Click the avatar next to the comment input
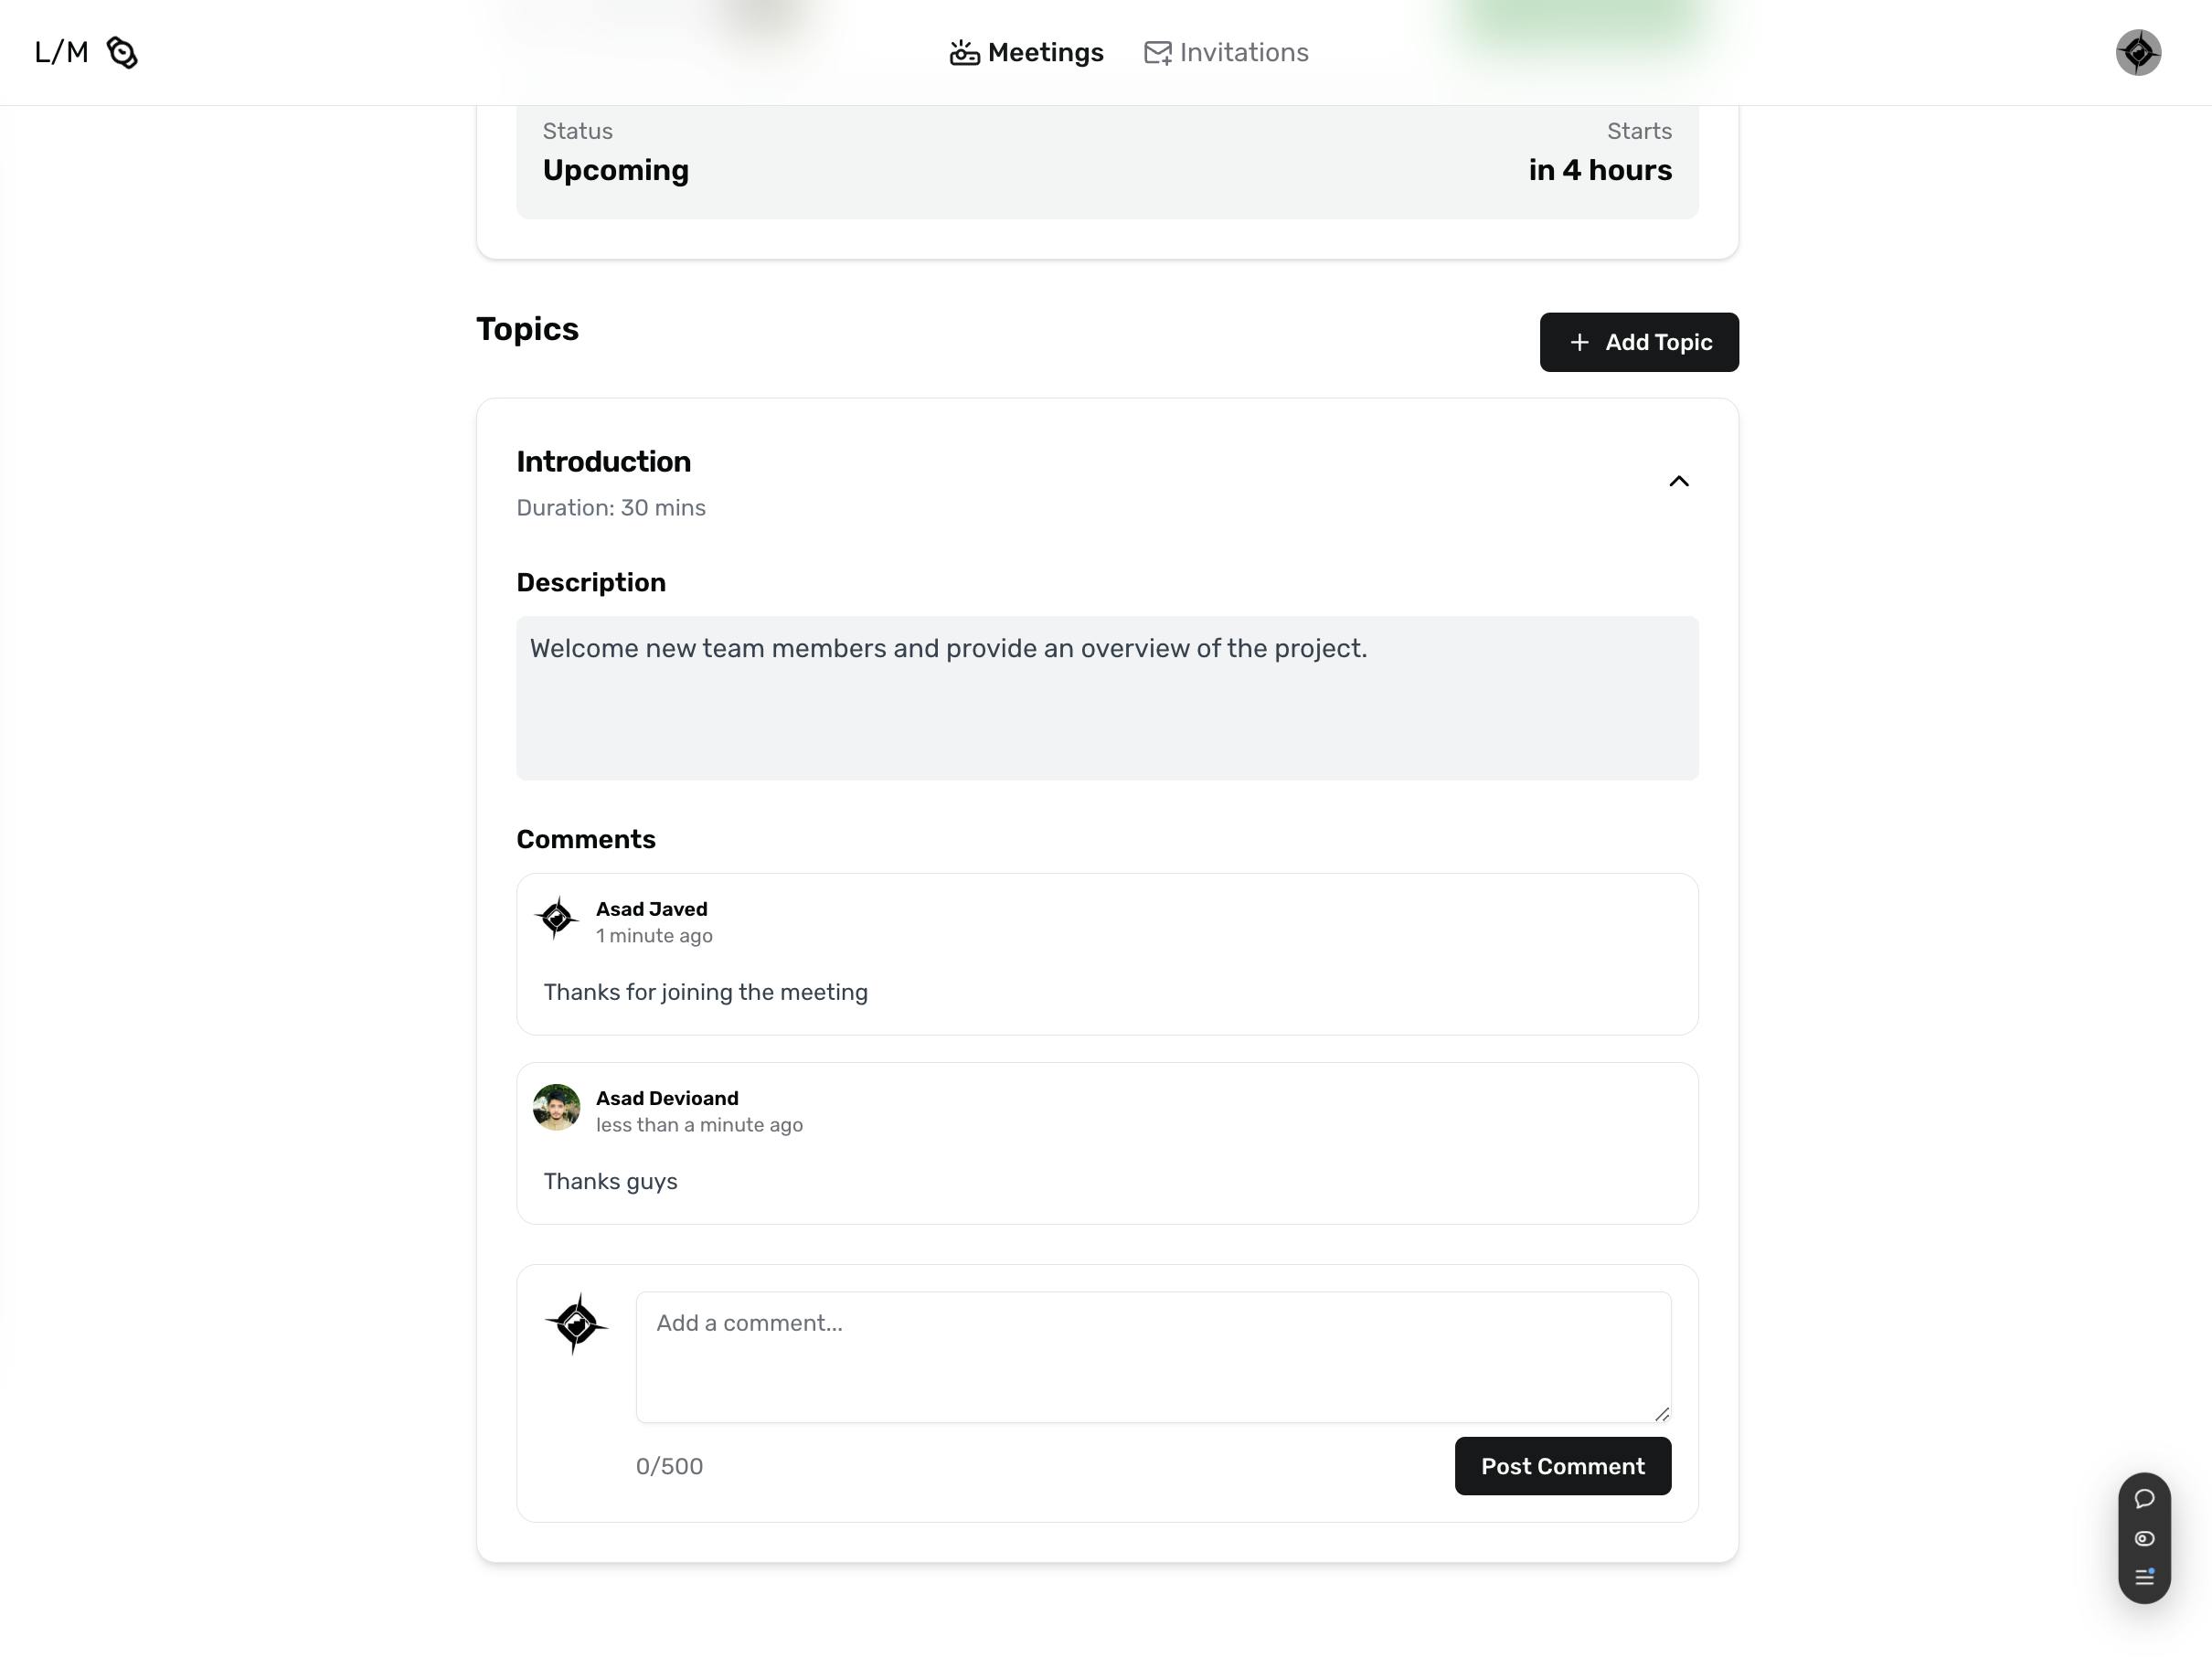Viewport: 2212px width, 1658px height. click(577, 1324)
